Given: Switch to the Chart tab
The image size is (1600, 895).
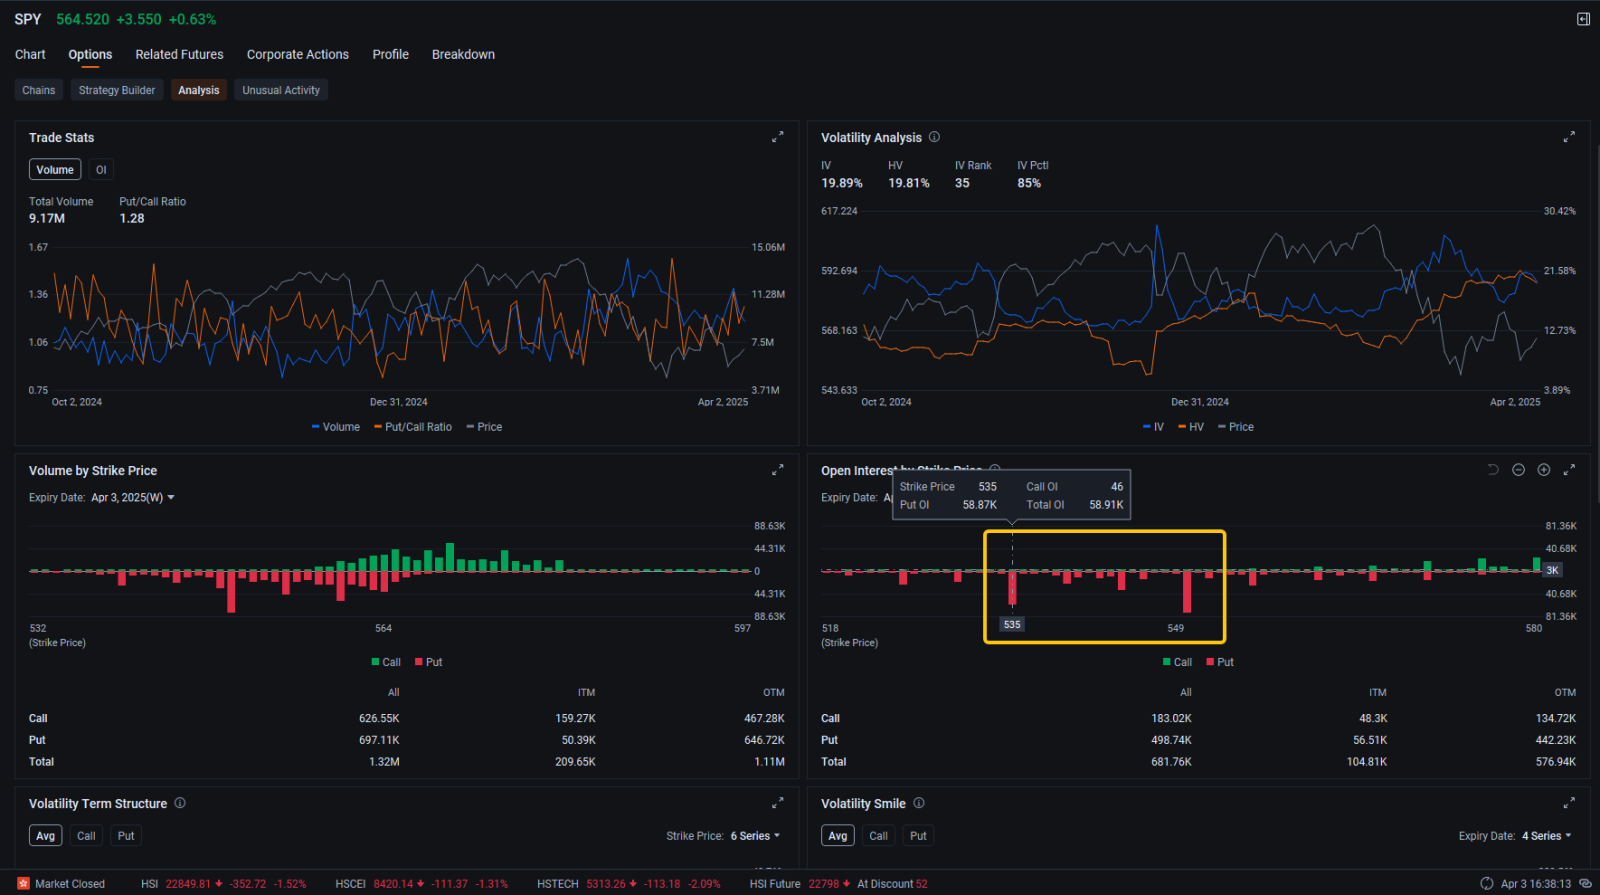Looking at the screenshot, I should click(x=30, y=54).
